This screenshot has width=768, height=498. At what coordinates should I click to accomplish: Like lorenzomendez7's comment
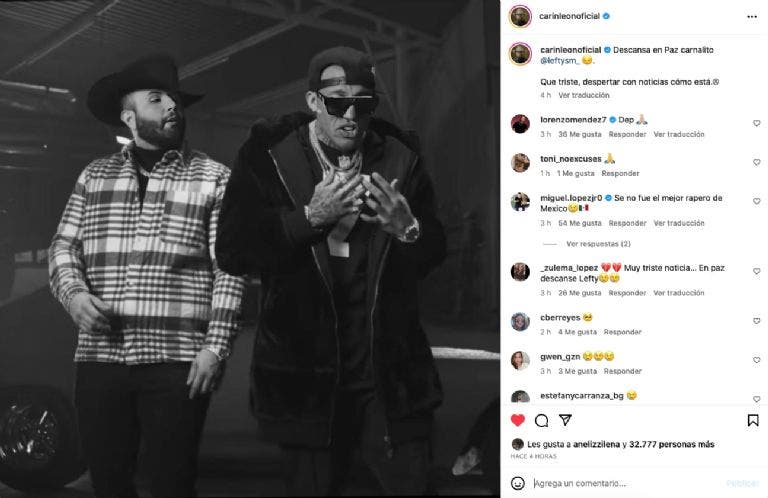[756, 123]
